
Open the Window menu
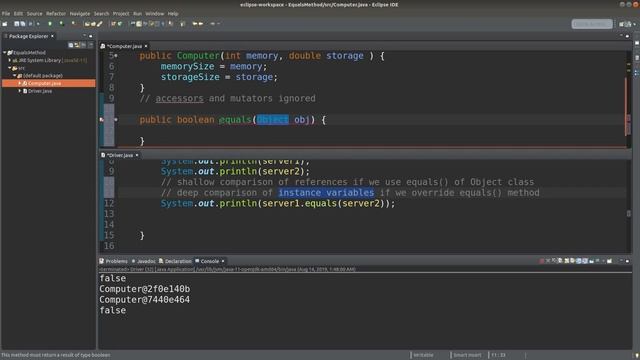pyautogui.click(x=155, y=13)
